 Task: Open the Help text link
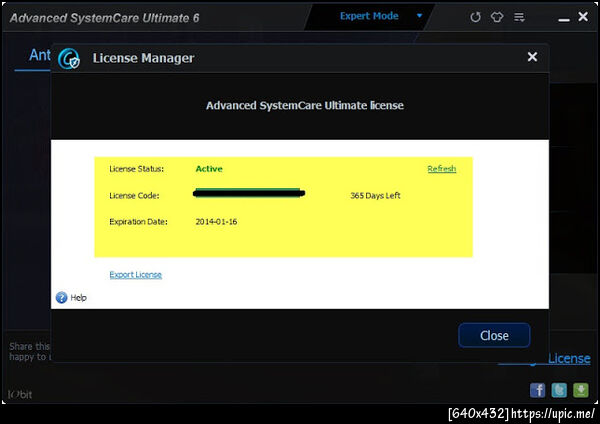[x=78, y=298]
